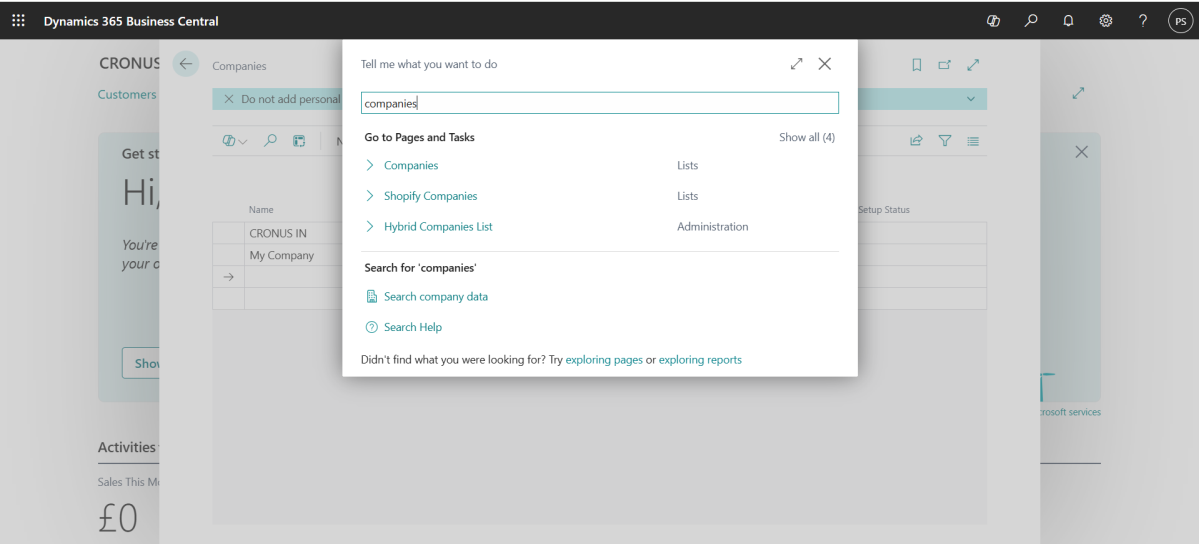
Task: Toggle the filter pane on Companies list
Action: click(945, 141)
